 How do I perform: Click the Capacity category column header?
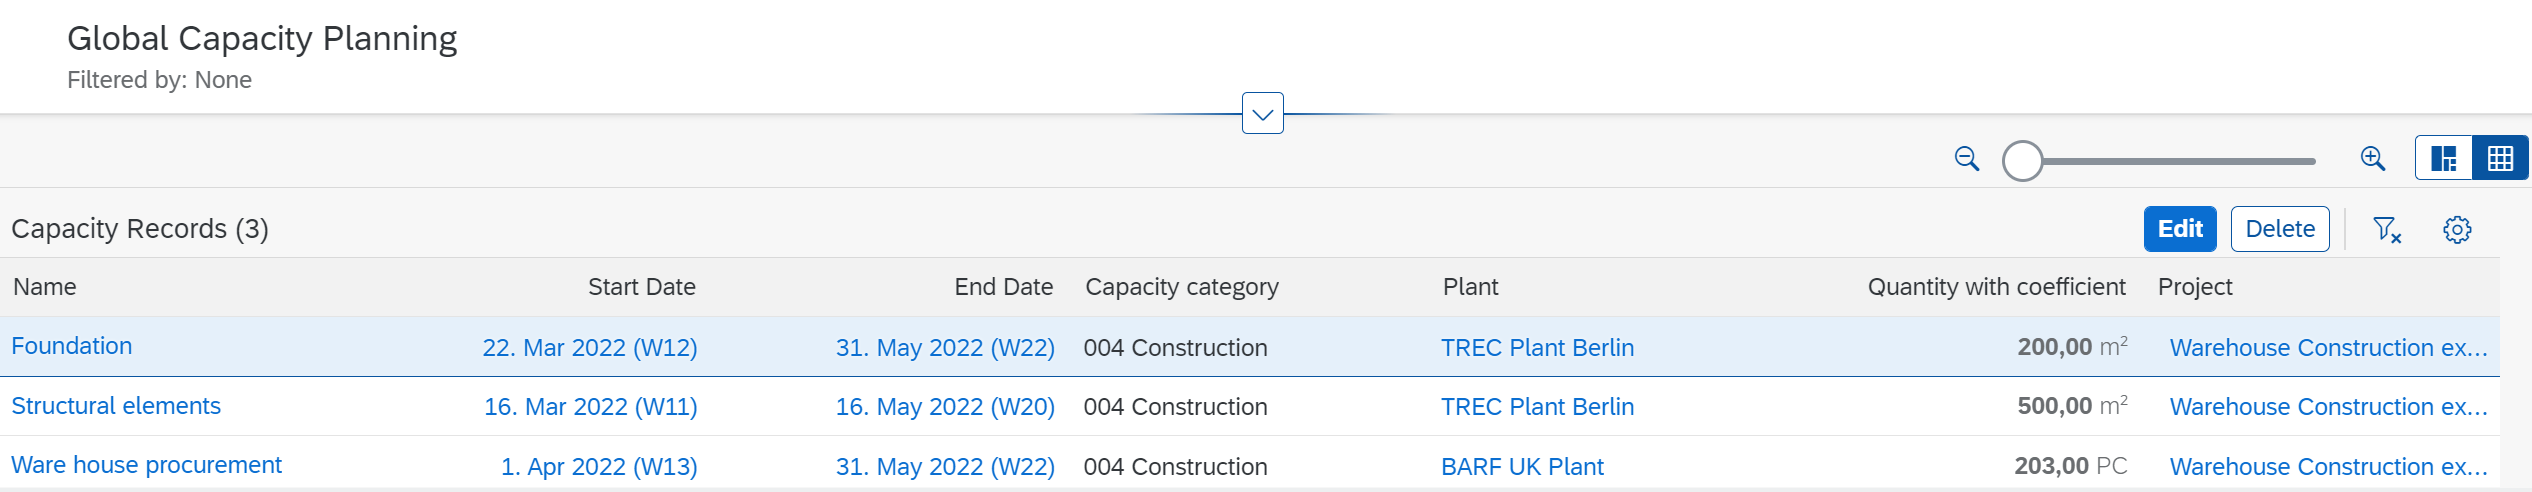(x=1181, y=287)
